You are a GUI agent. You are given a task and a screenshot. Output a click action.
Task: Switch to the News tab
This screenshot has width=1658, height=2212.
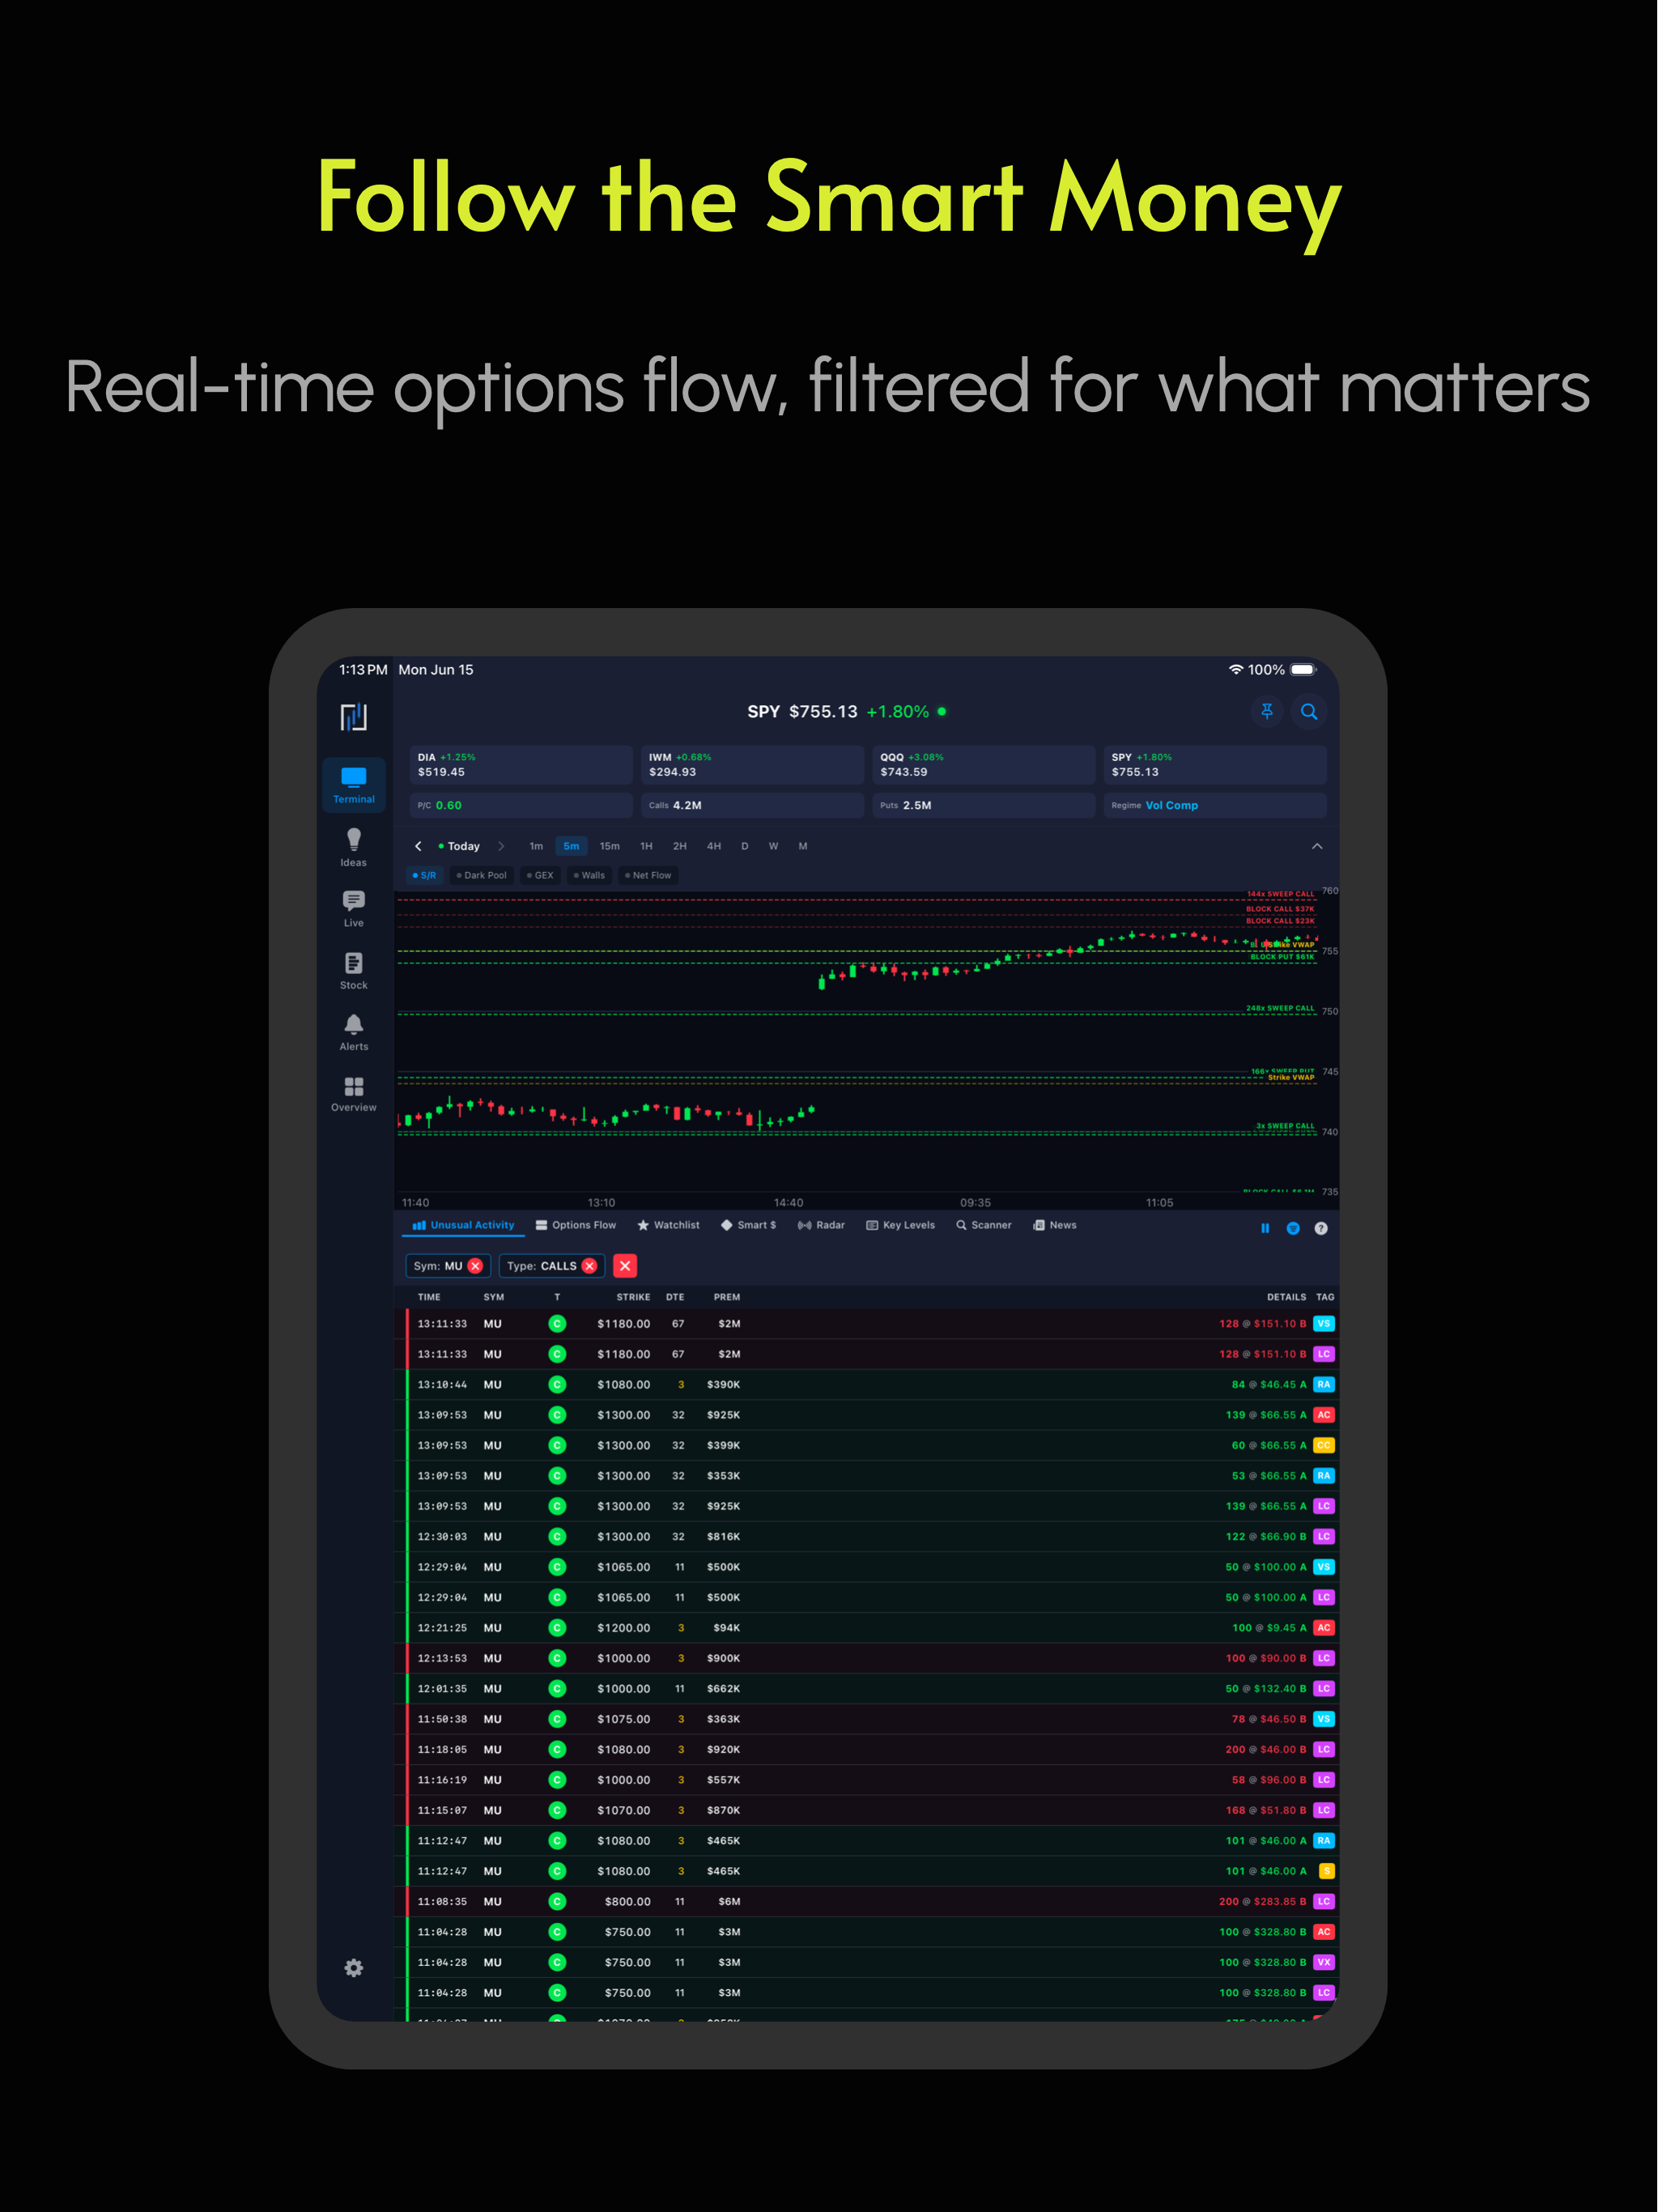pos(1055,1225)
